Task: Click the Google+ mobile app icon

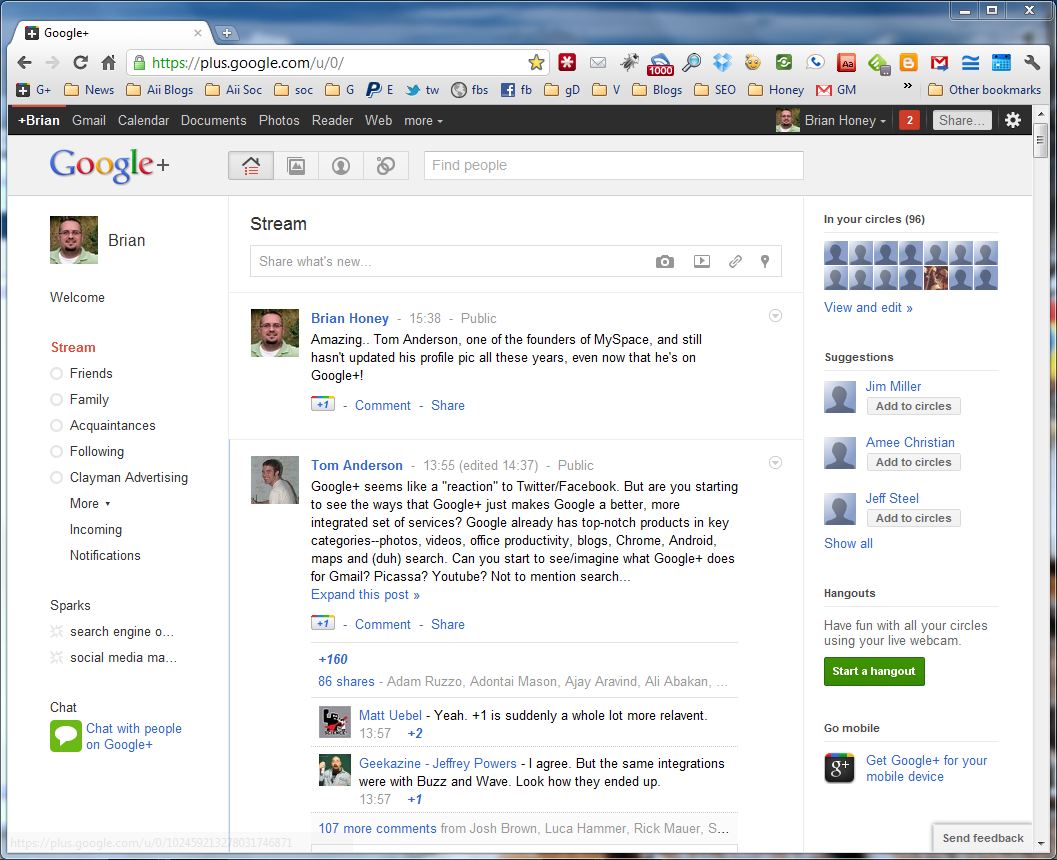Action: [839, 768]
